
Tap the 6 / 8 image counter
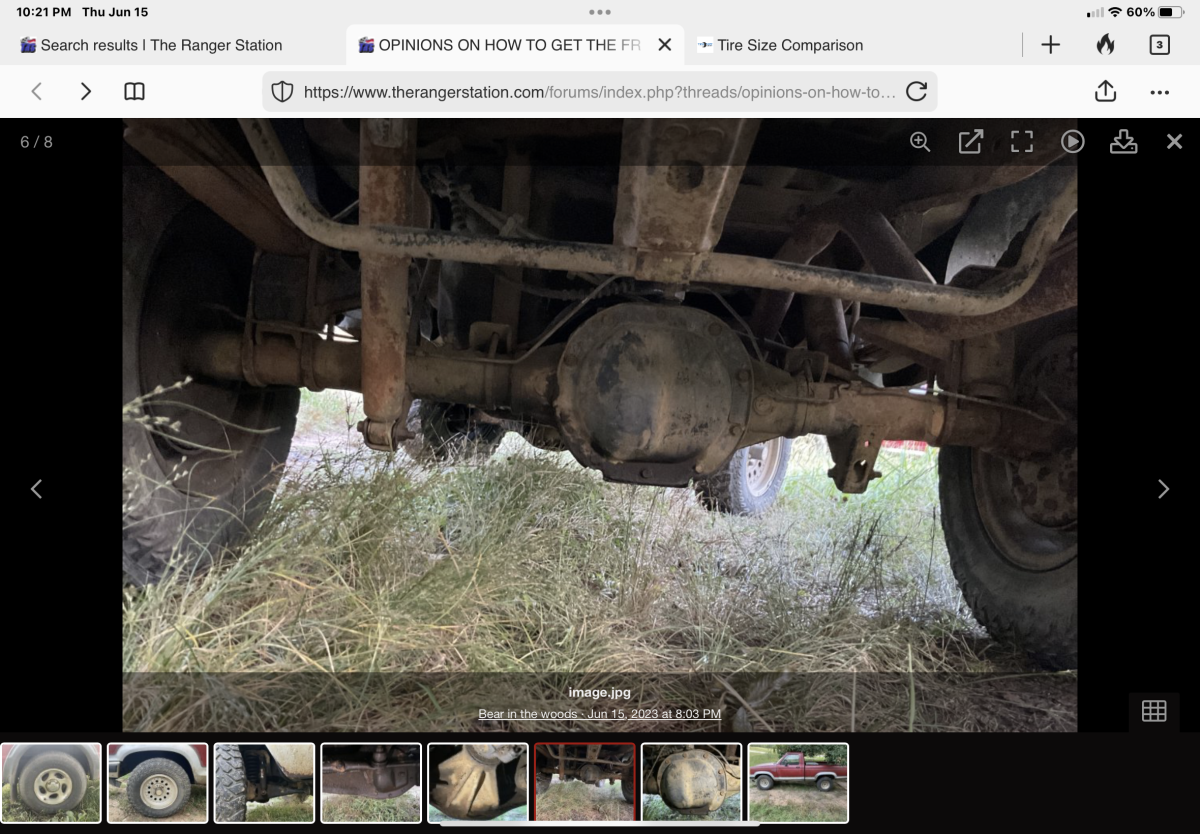[36, 142]
